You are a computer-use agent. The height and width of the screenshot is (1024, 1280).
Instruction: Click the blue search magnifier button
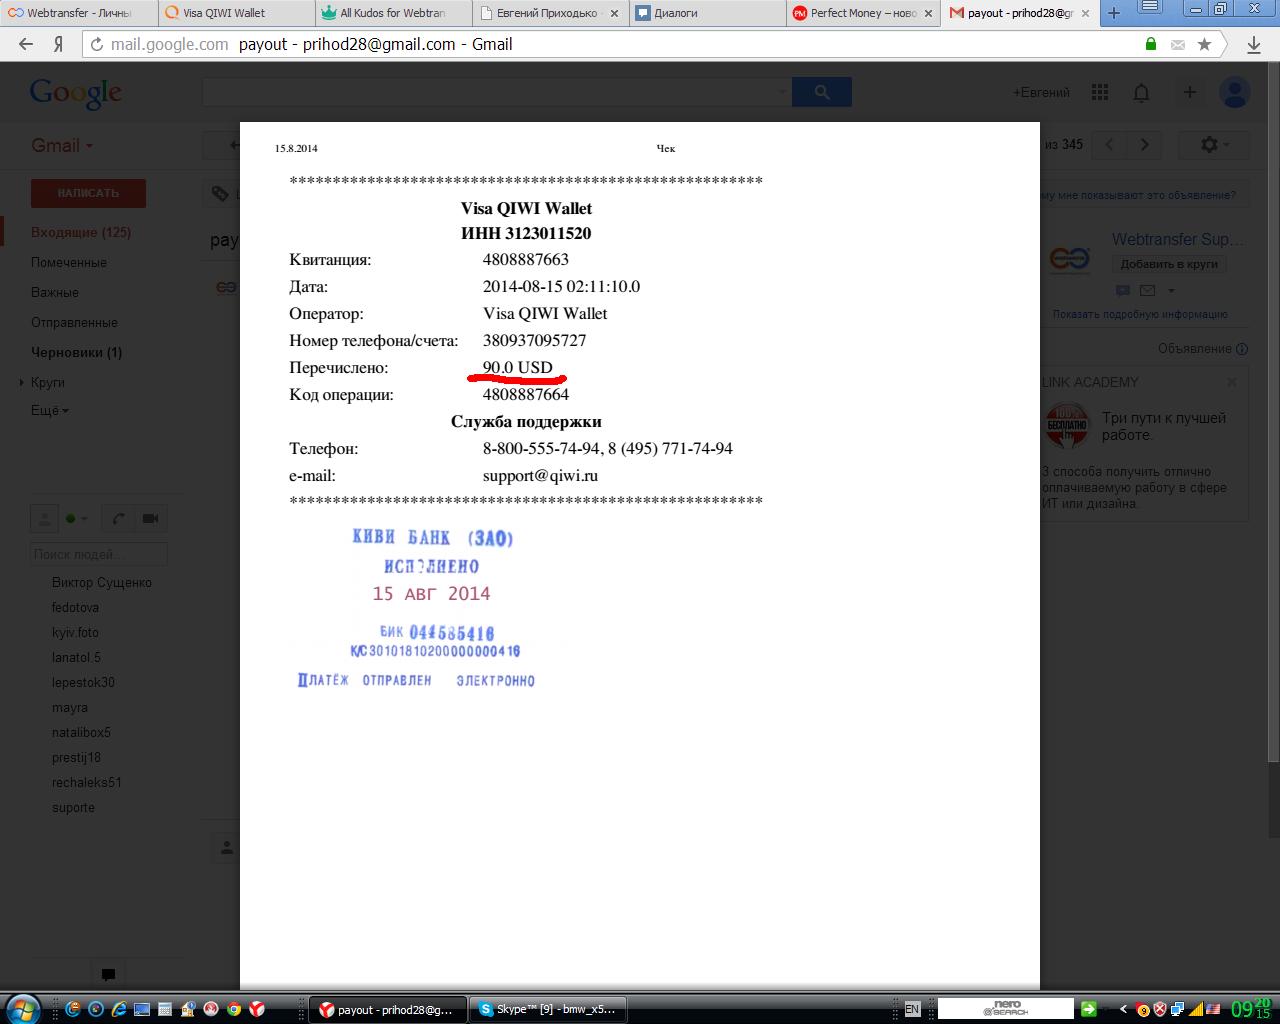(822, 92)
